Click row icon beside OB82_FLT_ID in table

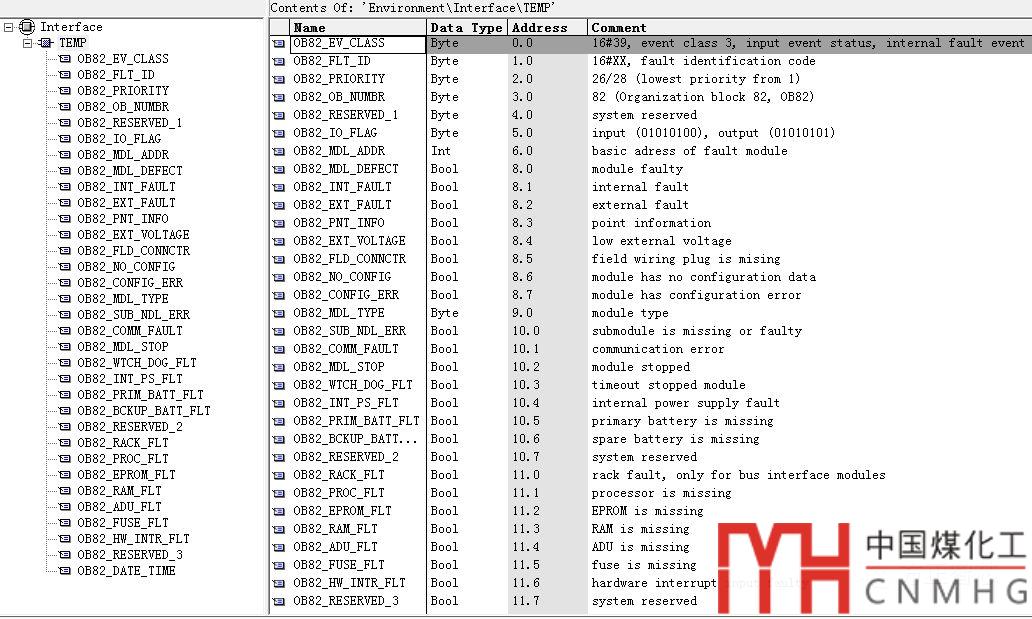point(279,61)
